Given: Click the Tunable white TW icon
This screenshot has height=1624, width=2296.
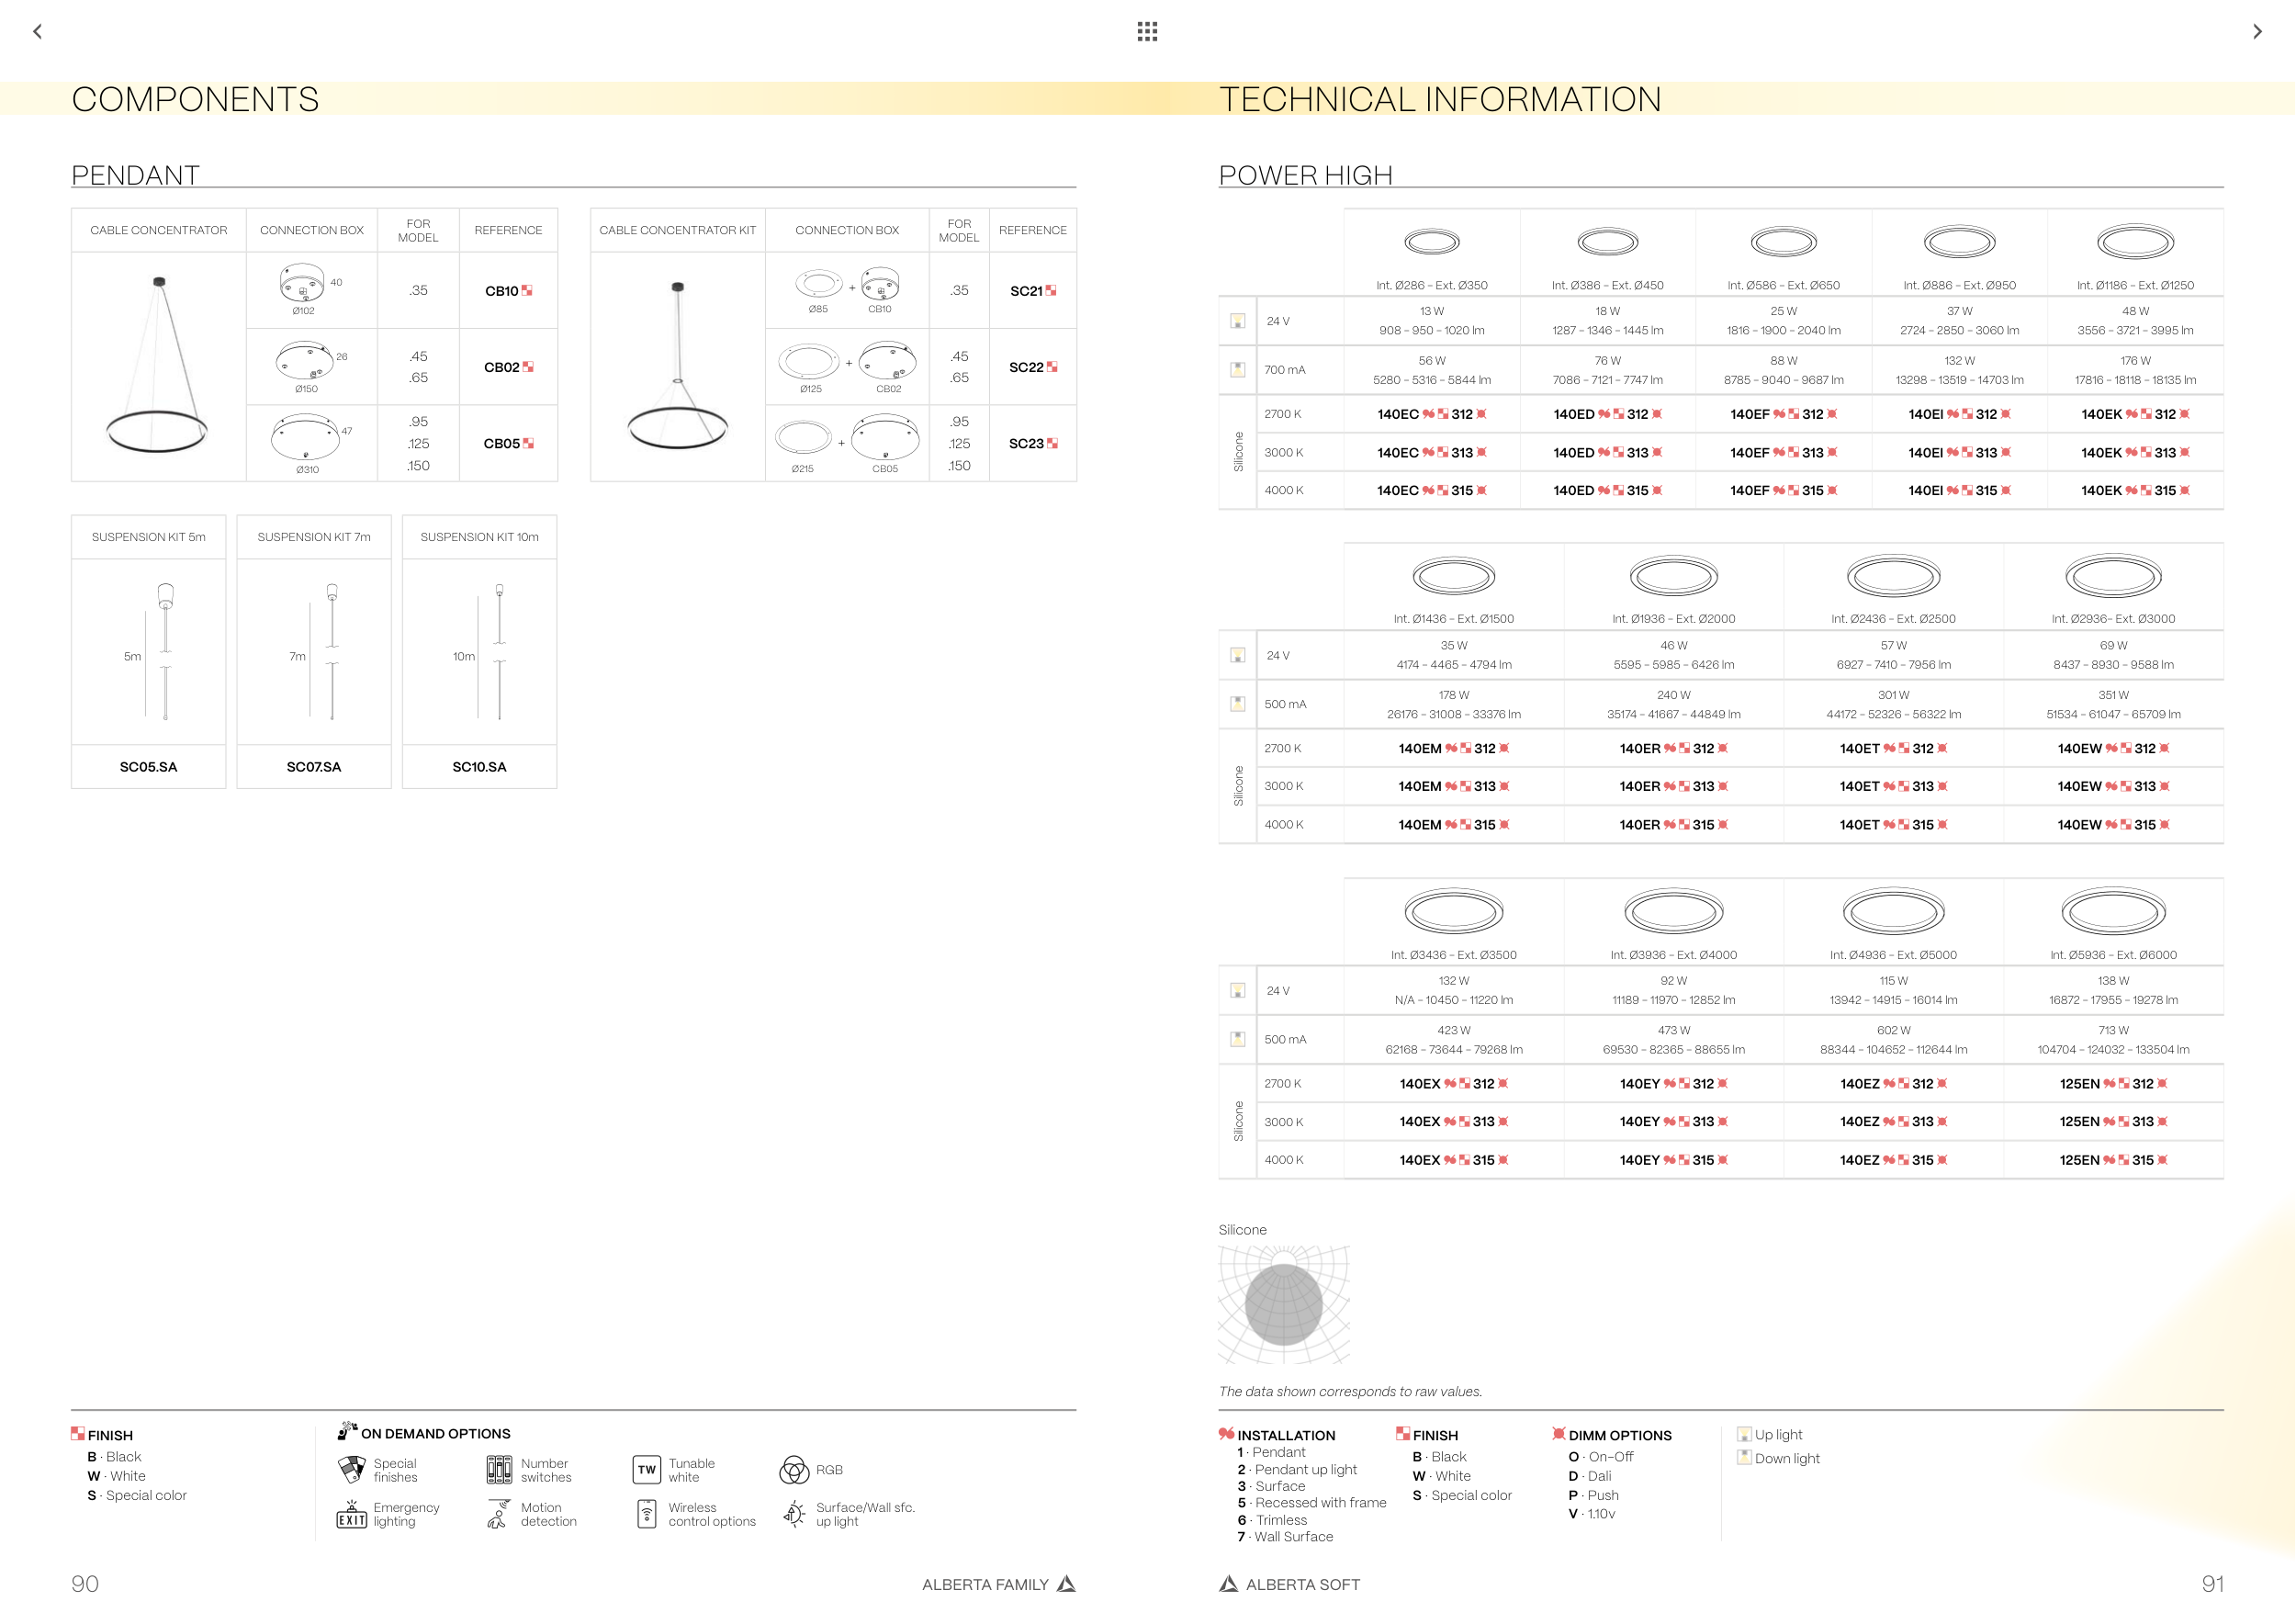Looking at the screenshot, I should (647, 1469).
